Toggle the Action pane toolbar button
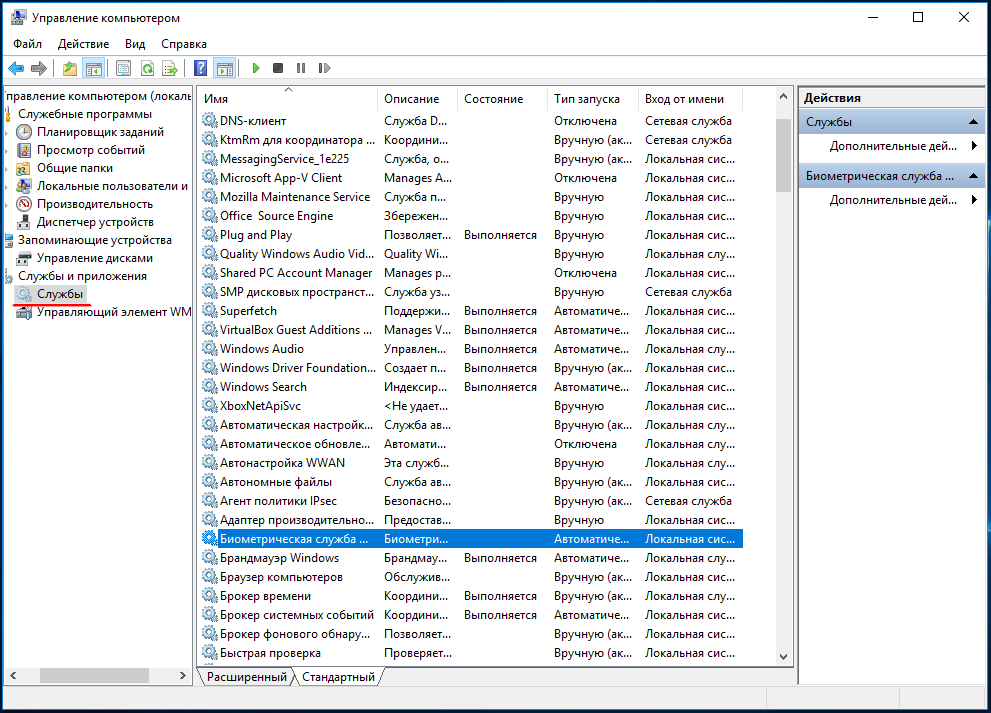The image size is (991, 713). pos(224,68)
